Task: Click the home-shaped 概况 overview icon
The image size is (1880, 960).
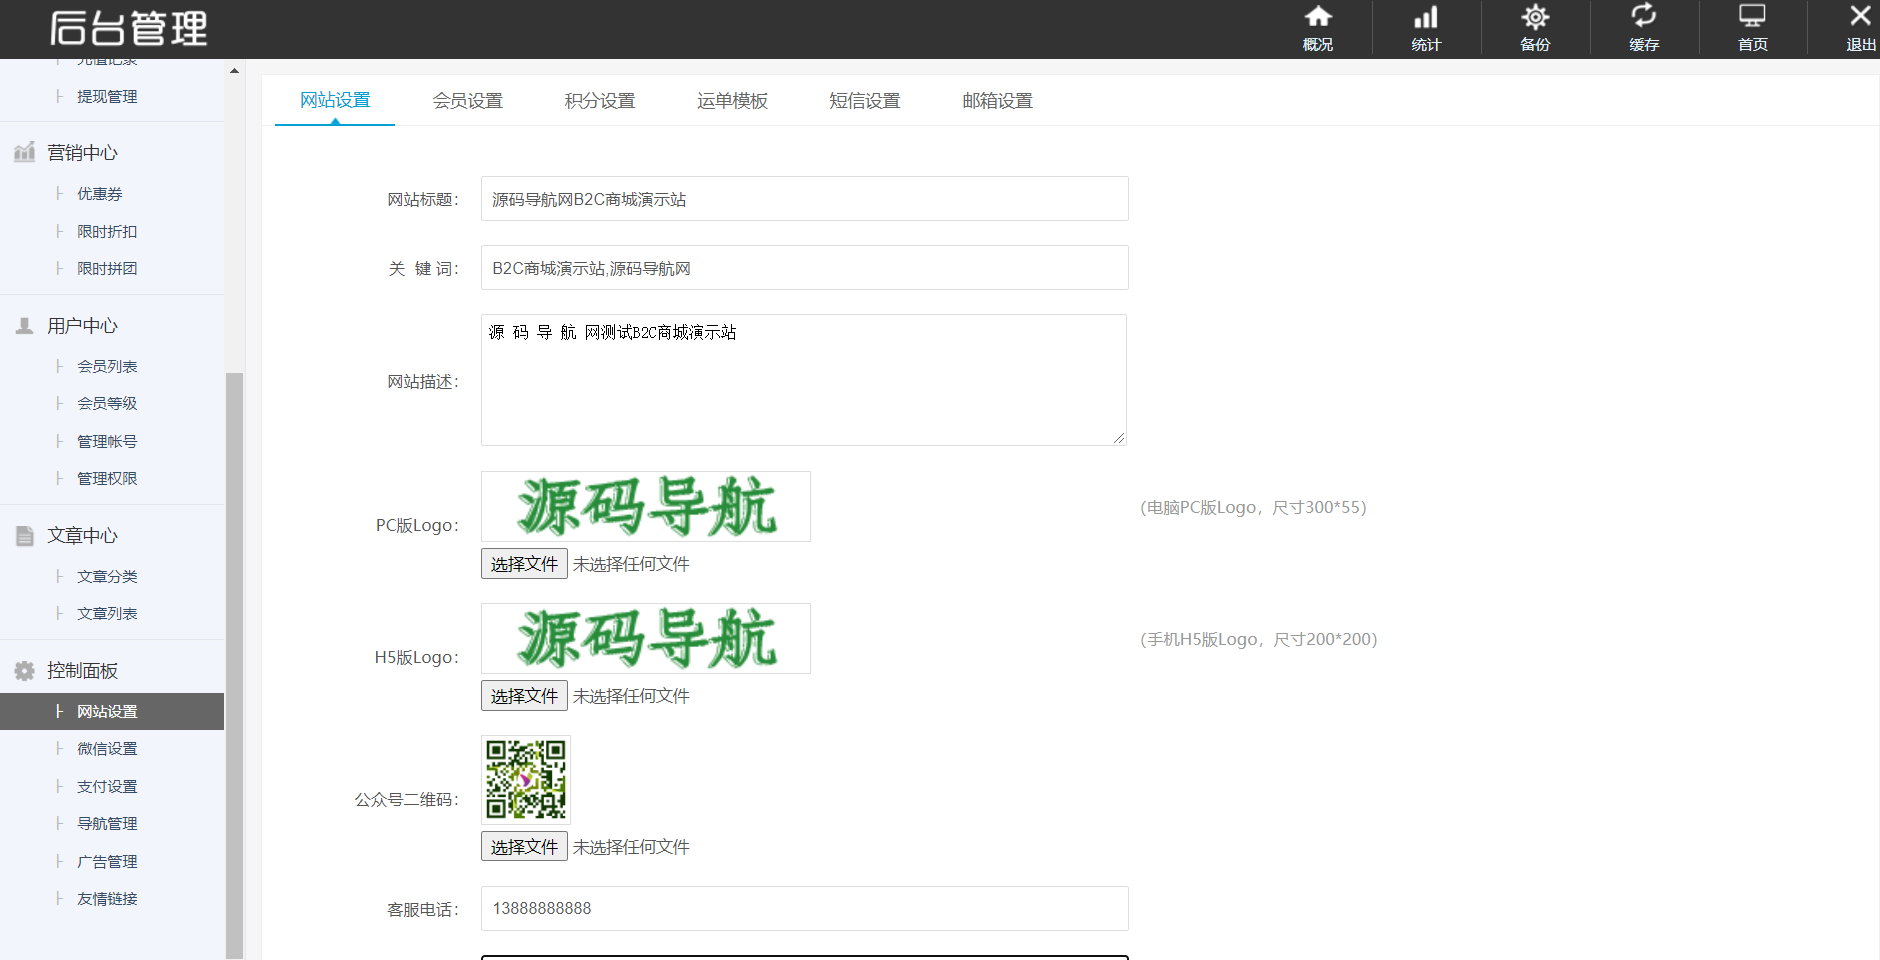Action: pyautogui.click(x=1318, y=17)
